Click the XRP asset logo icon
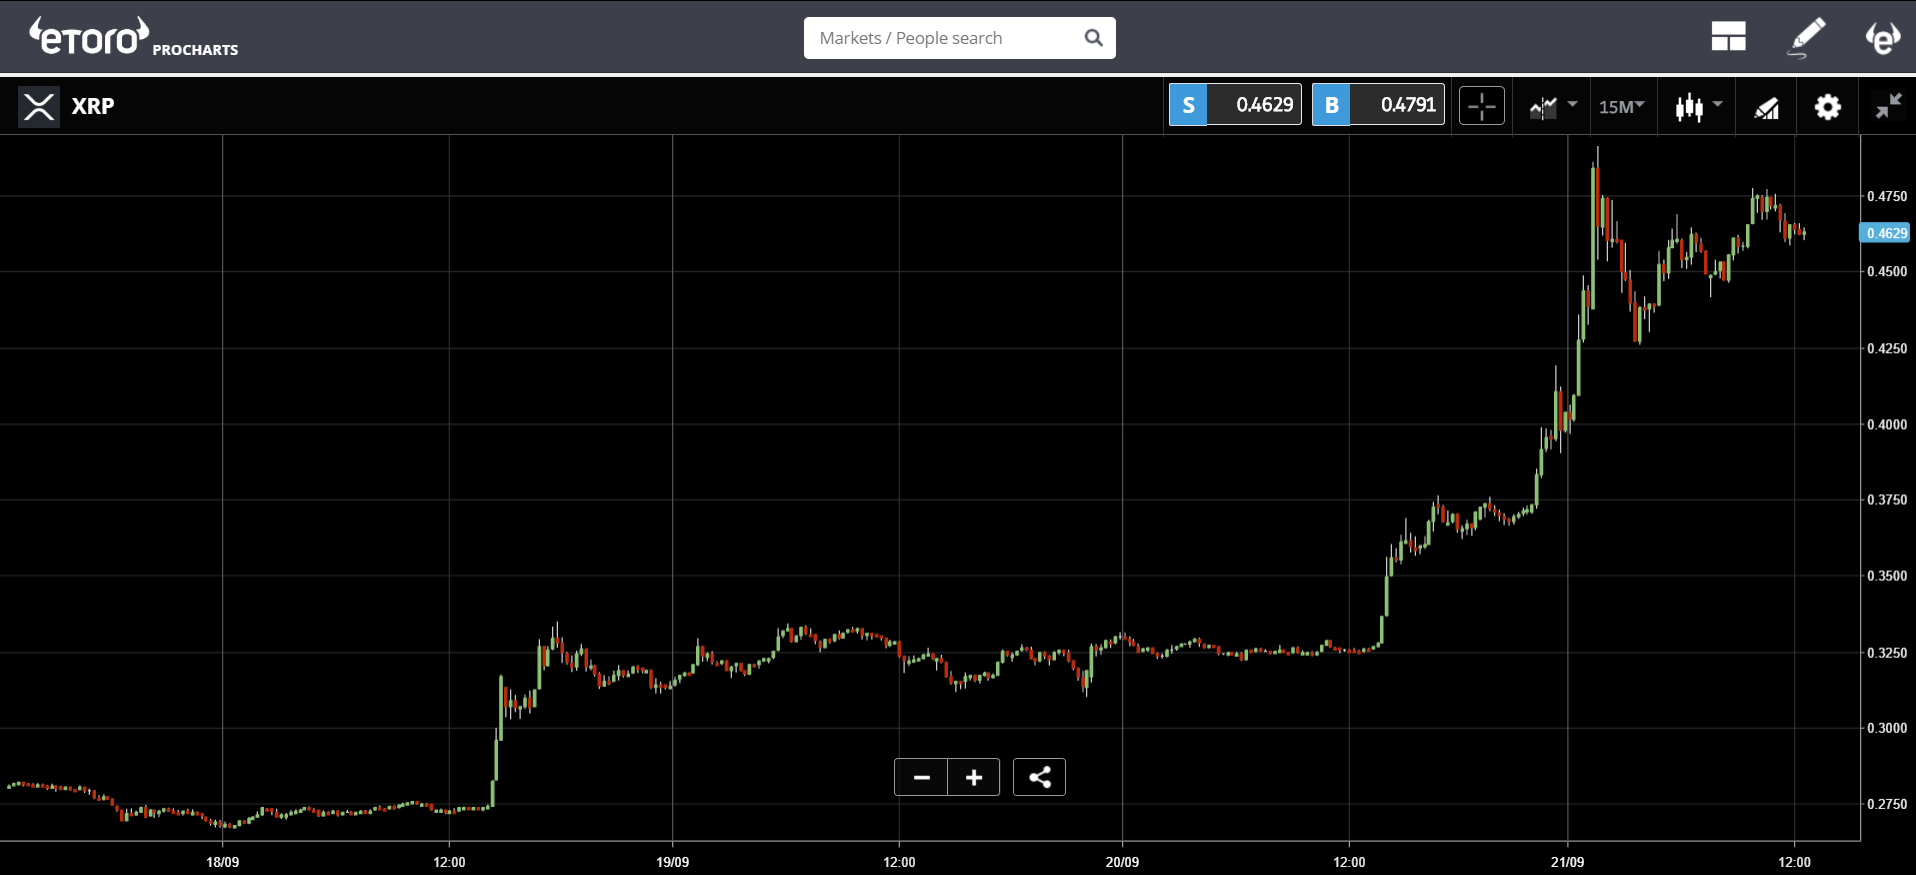1916x875 pixels. 39,106
